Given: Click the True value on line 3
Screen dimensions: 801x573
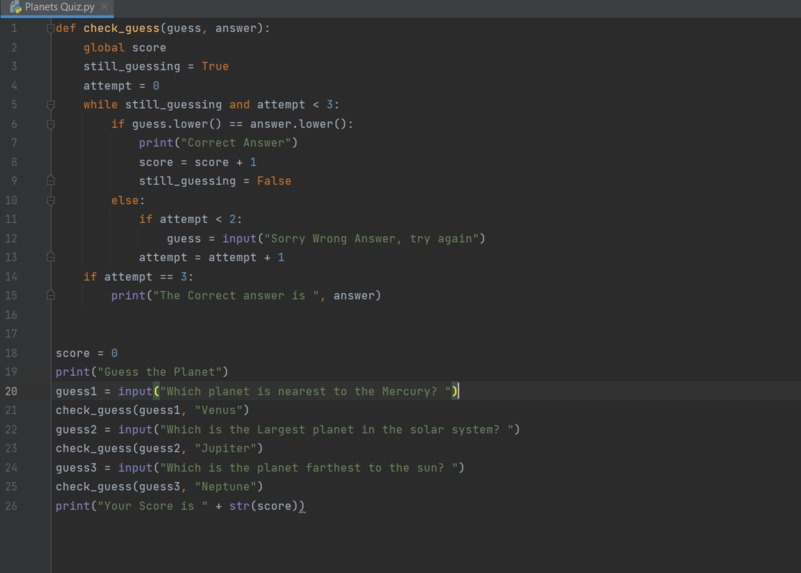Looking at the screenshot, I should coord(215,66).
